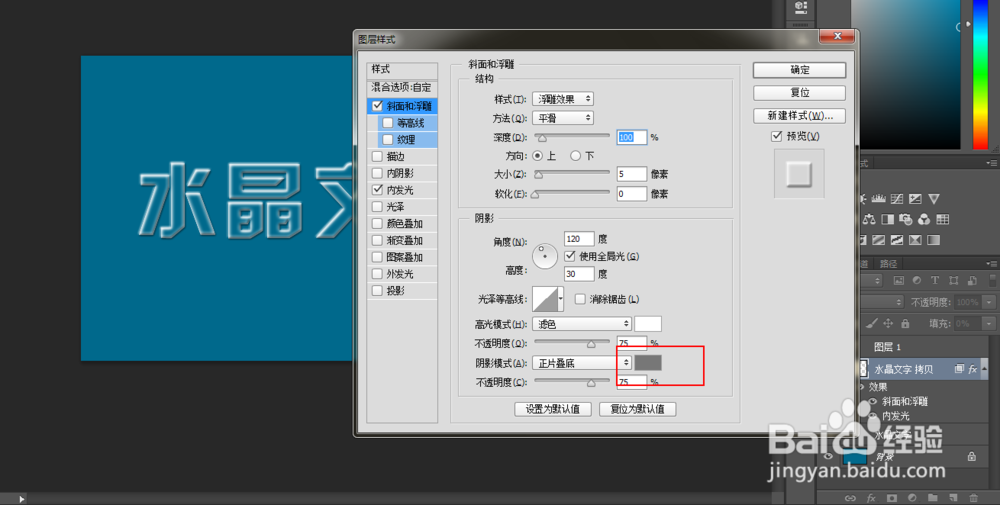
Task: Filter layers by shape layers
Action: (953, 281)
